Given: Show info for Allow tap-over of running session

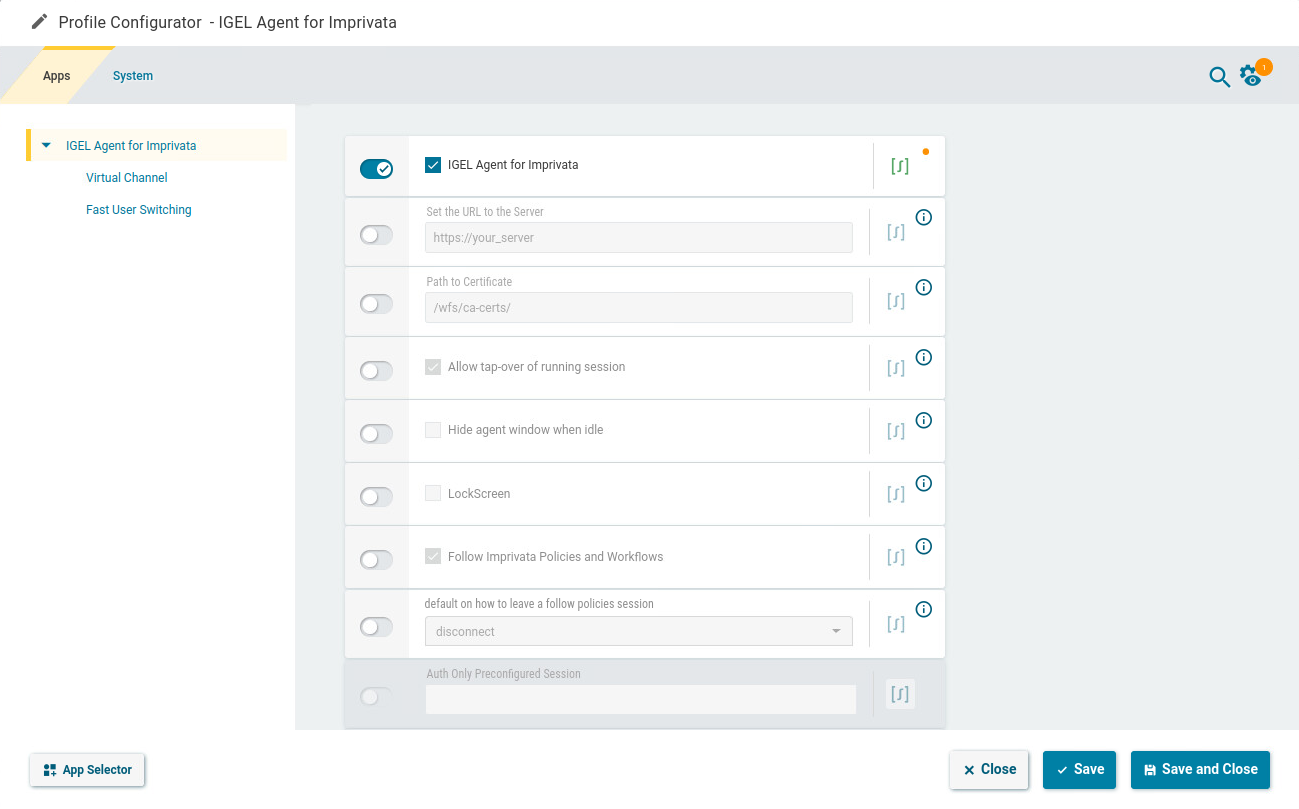Looking at the screenshot, I should click(924, 357).
